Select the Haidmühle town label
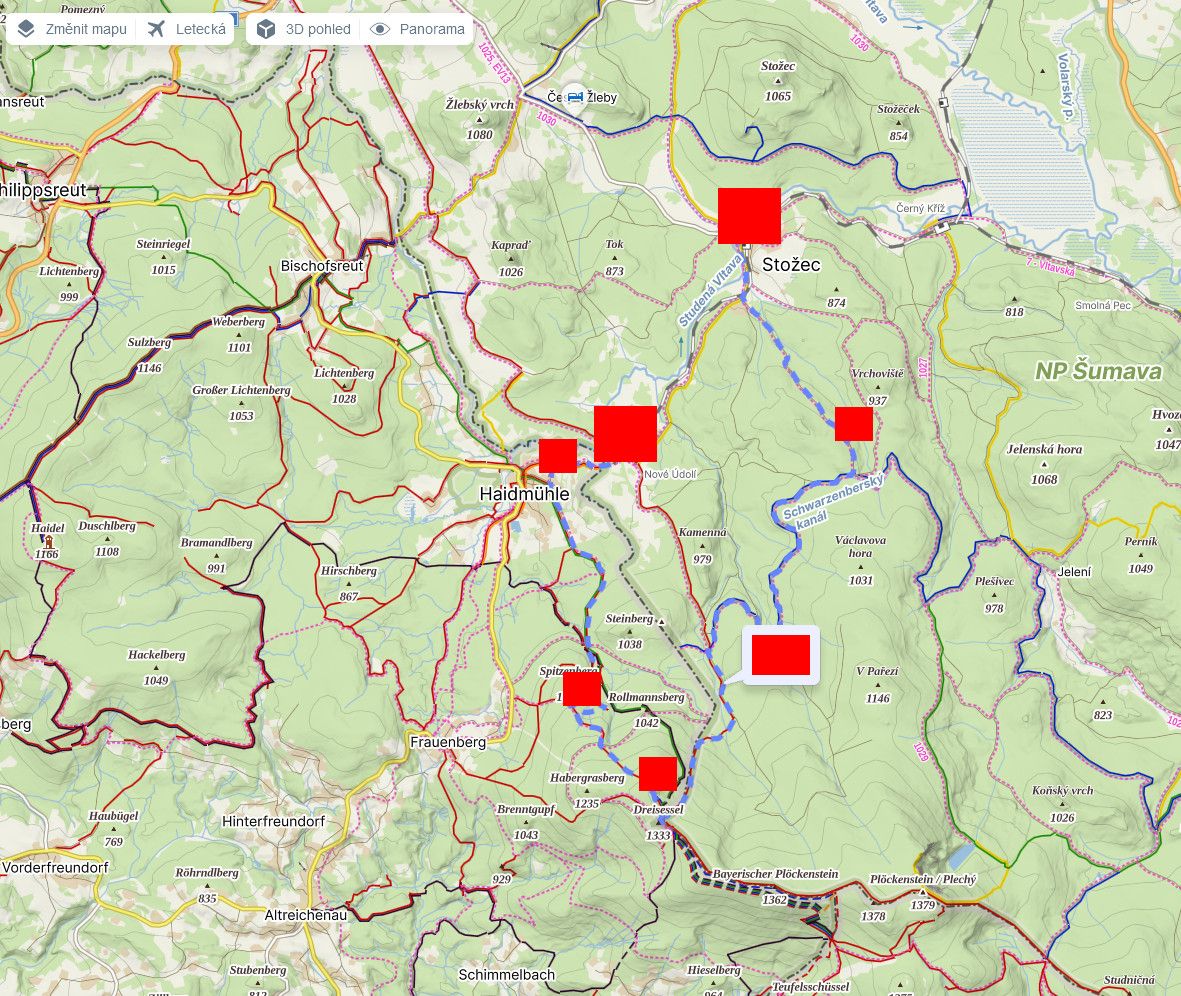This screenshot has width=1181, height=996. [524, 494]
